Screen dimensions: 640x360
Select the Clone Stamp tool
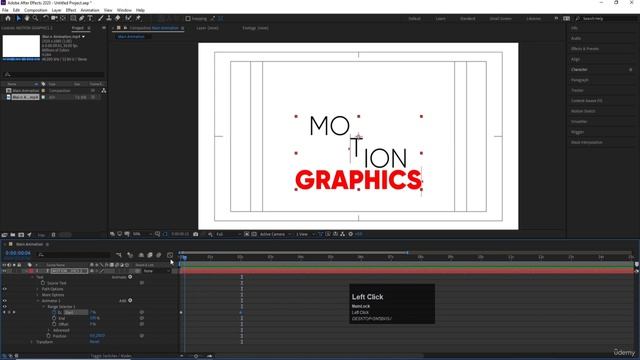(109, 18)
